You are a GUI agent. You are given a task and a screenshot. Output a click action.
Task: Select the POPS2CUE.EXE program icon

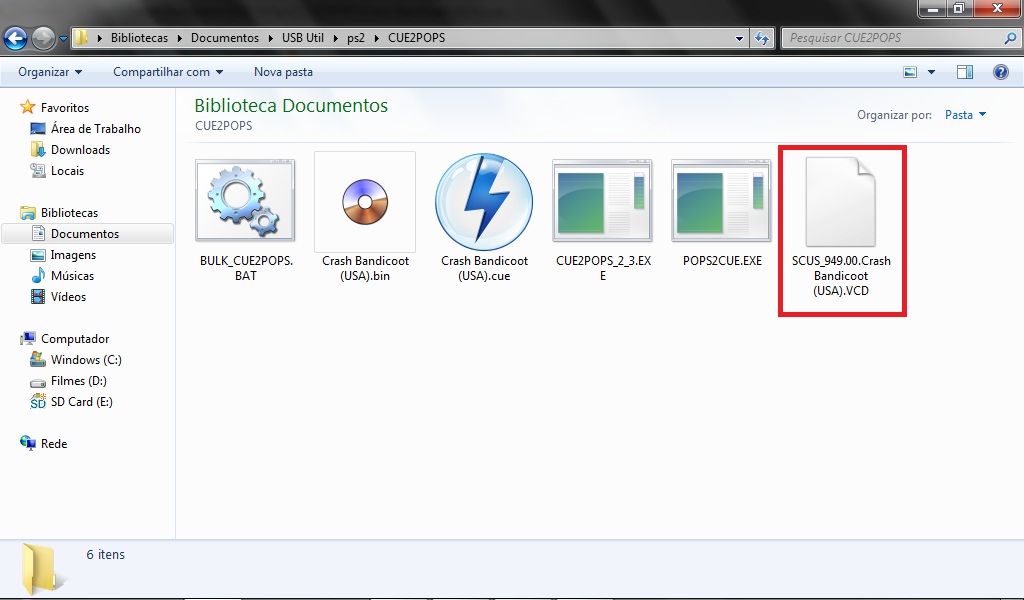(722, 200)
